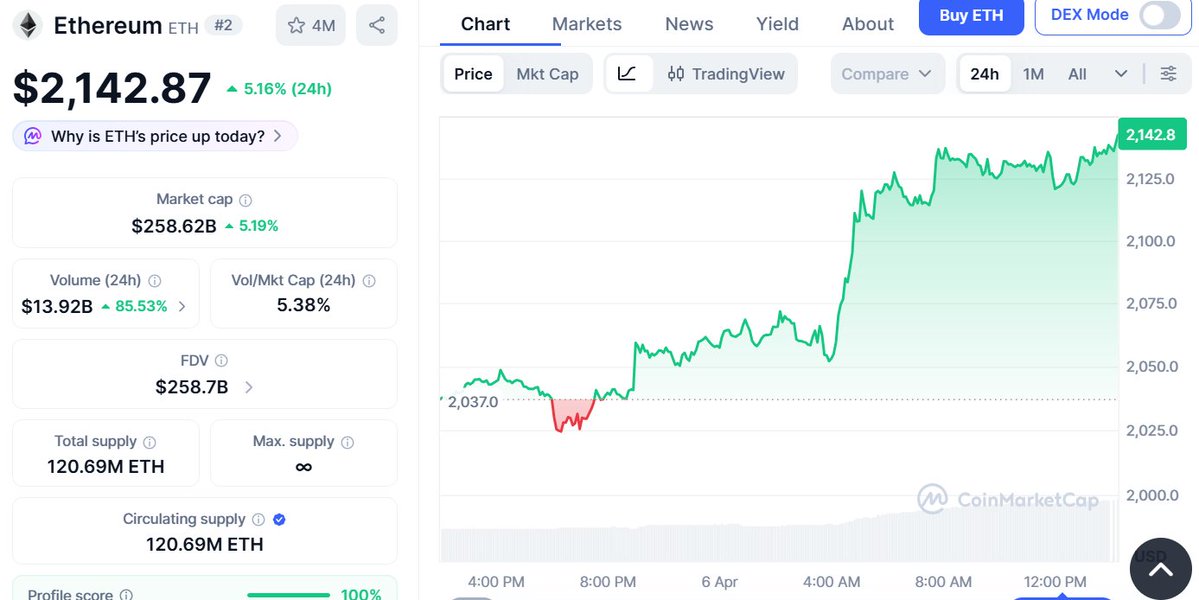
Task: Click FDV info icon
Action: pos(222,361)
